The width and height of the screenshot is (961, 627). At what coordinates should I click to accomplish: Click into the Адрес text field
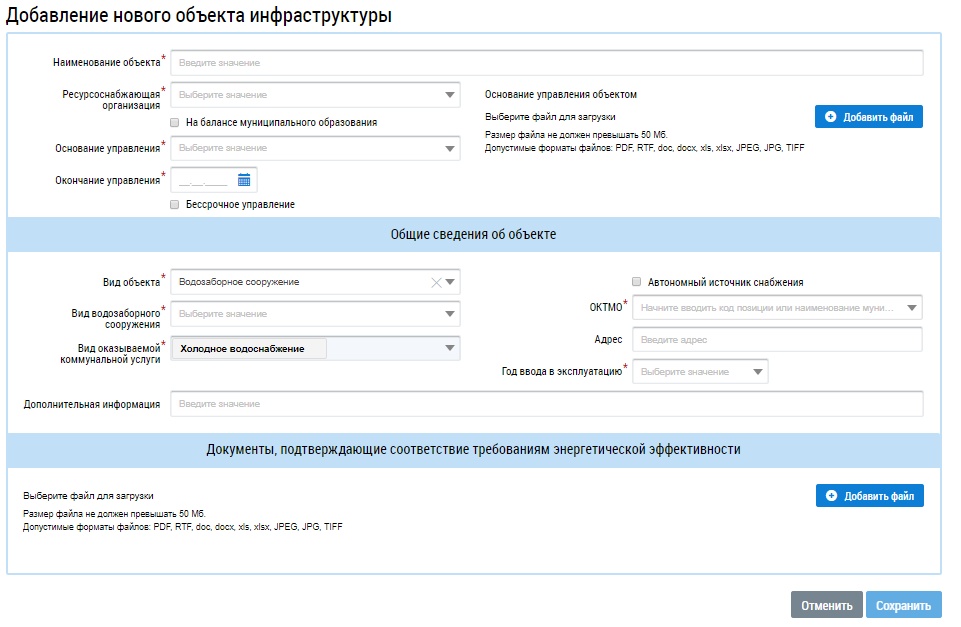[776, 340]
